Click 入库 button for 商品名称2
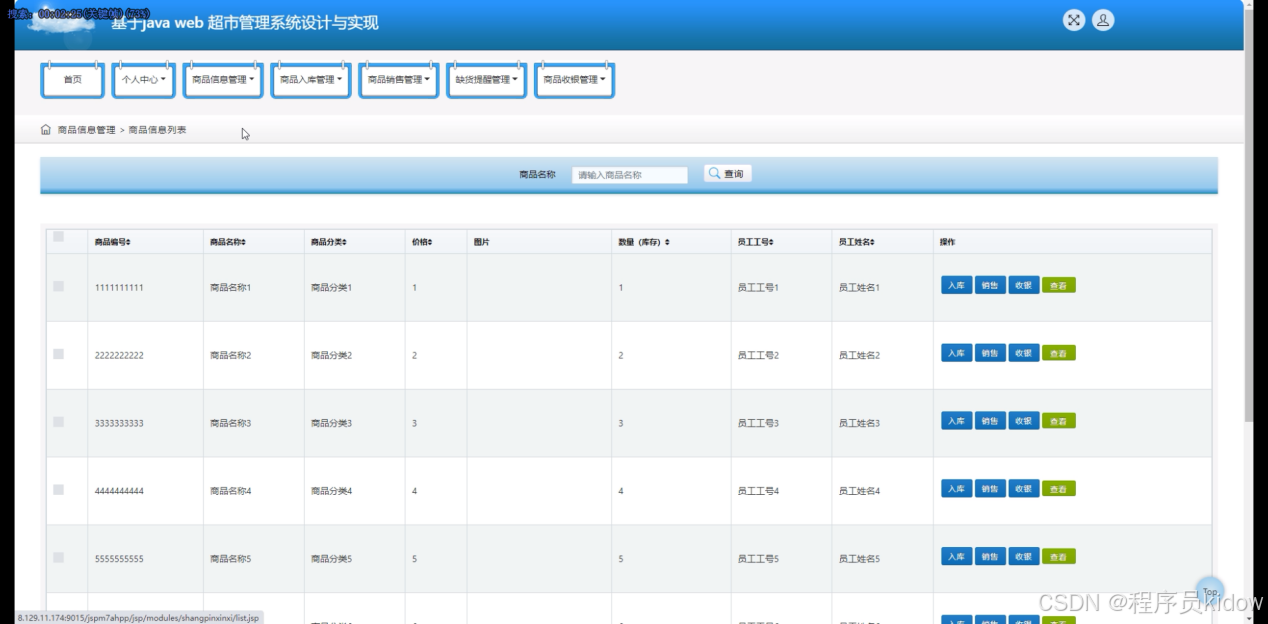The height and width of the screenshot is (624, 1268). (x=957, y=353)
